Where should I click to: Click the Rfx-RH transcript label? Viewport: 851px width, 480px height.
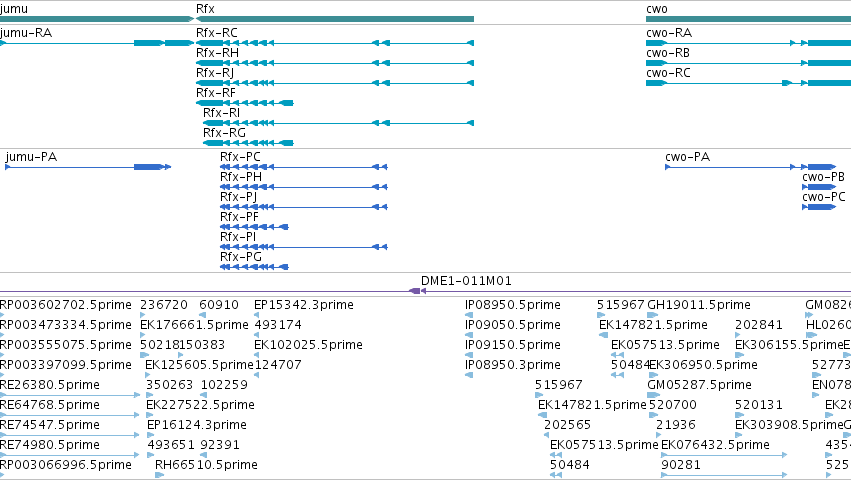pos(217,53)
